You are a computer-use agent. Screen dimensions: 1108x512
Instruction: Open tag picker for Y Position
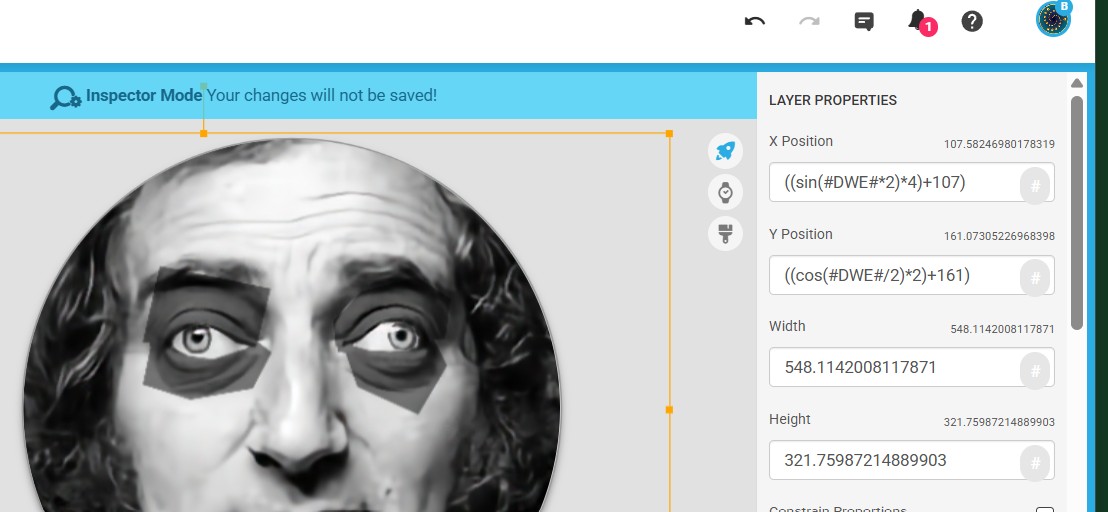tap(1035, 278)
